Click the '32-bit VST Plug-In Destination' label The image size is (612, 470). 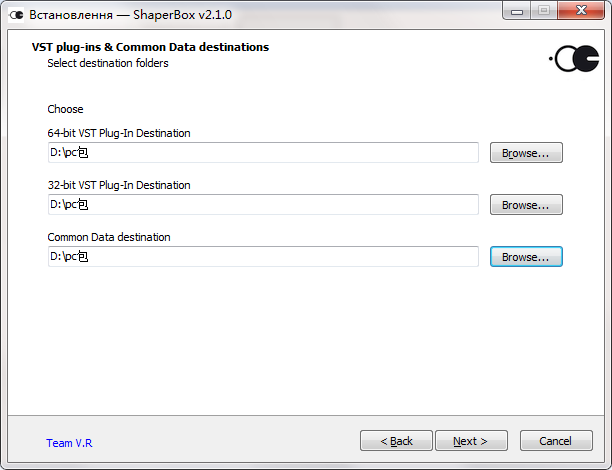[x=119, y=185]
